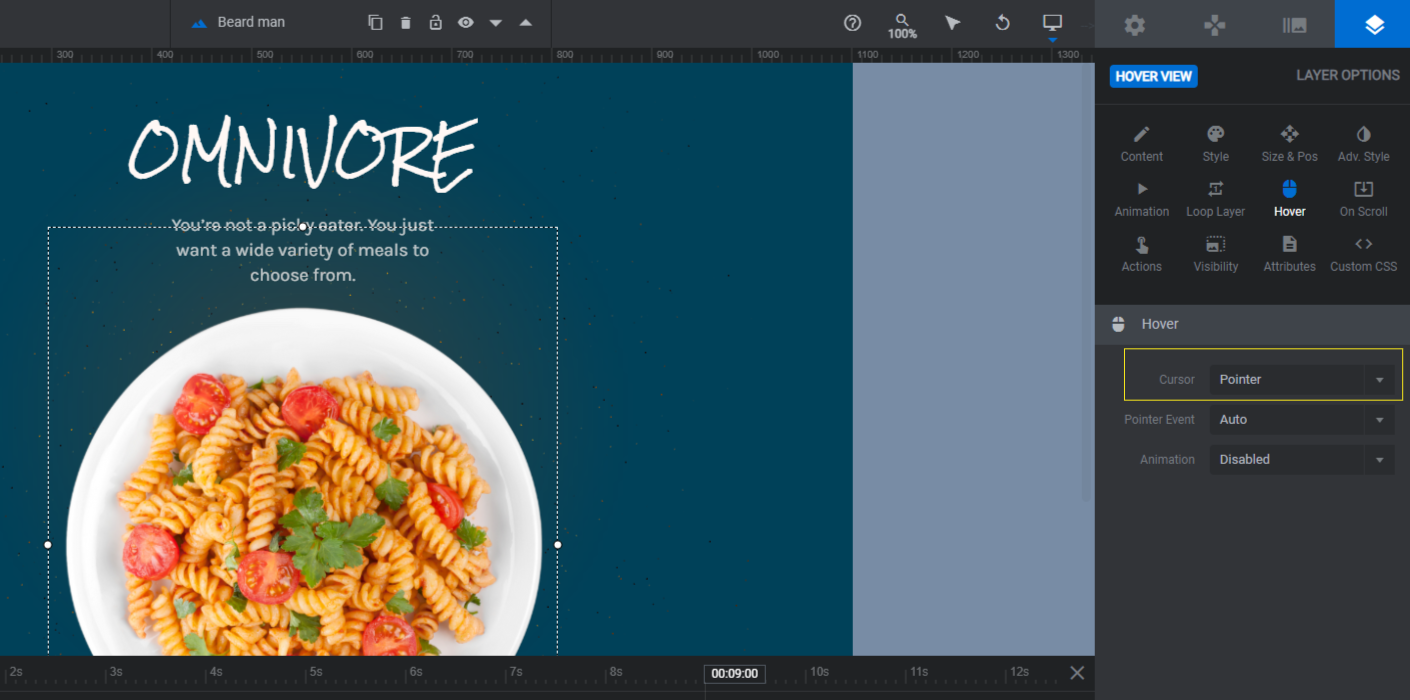Click the 00:09:00 timeline time marker

pos(734,673)
